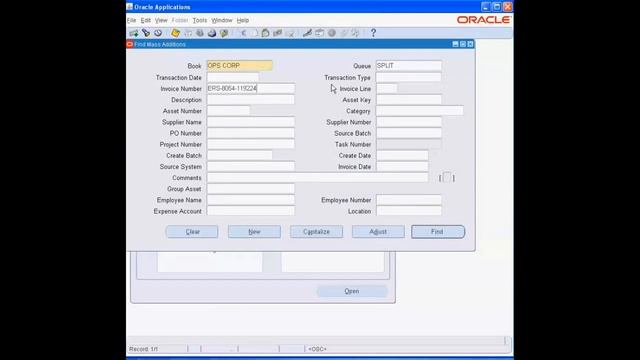The width and height of the screenshot is (640, 360).
Task: Click the Invoice Number field
Action: pyautogui.click(x=251, y=89)
